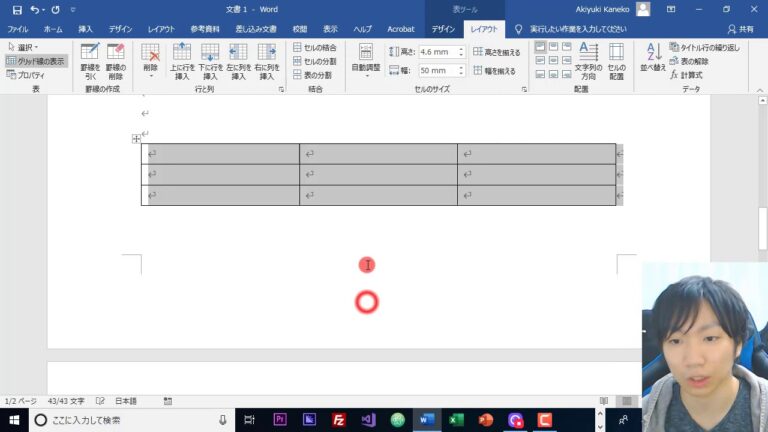The height and width of the screenshot is (432, 768).
Task: Click 表の分割 split table
Action: tap(312, 75)
